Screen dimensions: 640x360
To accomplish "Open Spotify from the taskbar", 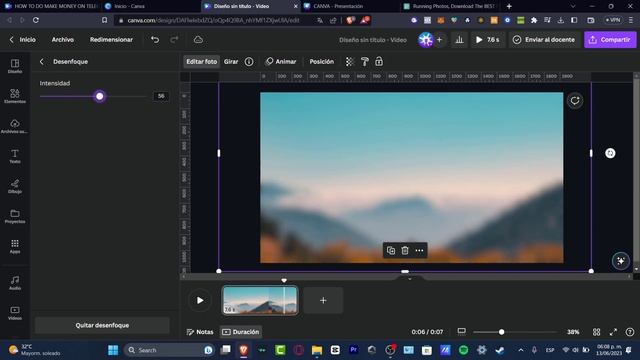I will pyautogui.click(x=463, y=350).
